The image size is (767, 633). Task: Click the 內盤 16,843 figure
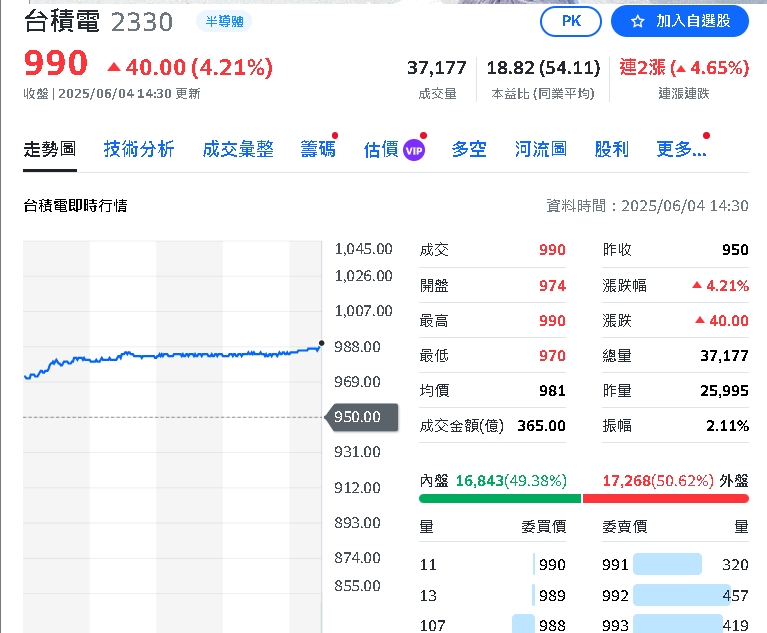tap(479, 481)
